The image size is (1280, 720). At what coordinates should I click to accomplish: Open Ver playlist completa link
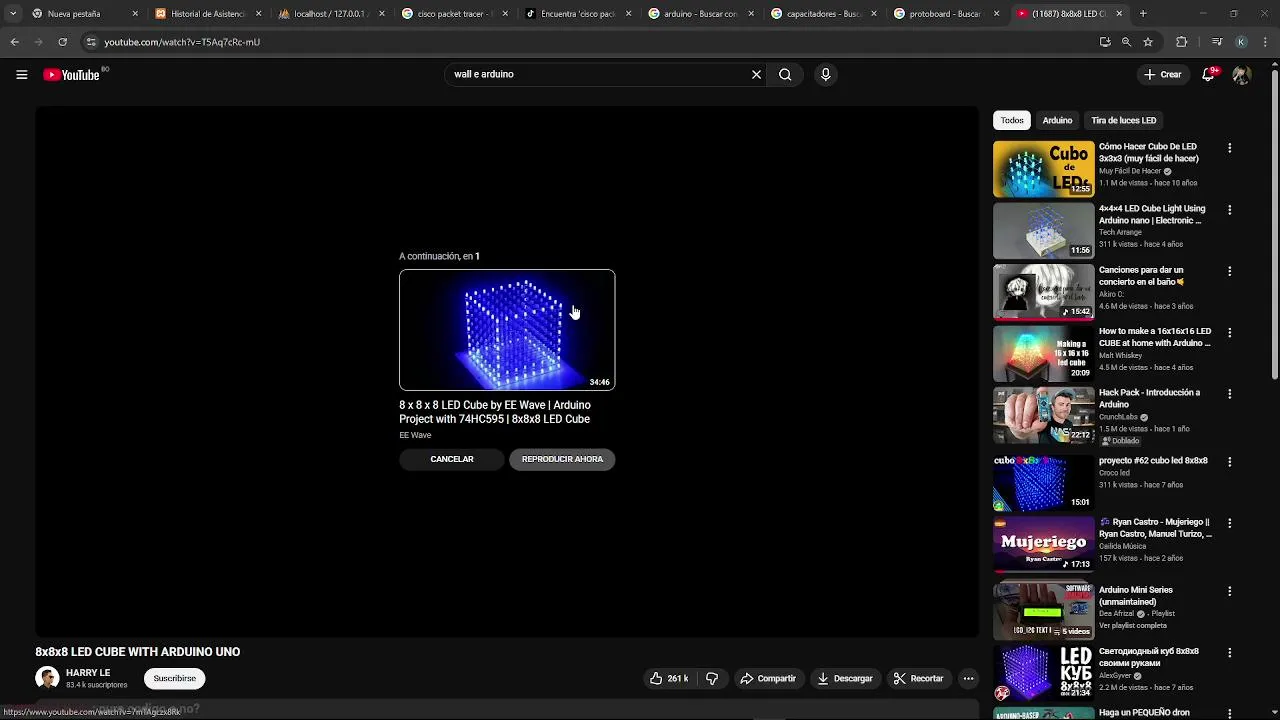click(1133, 625)
